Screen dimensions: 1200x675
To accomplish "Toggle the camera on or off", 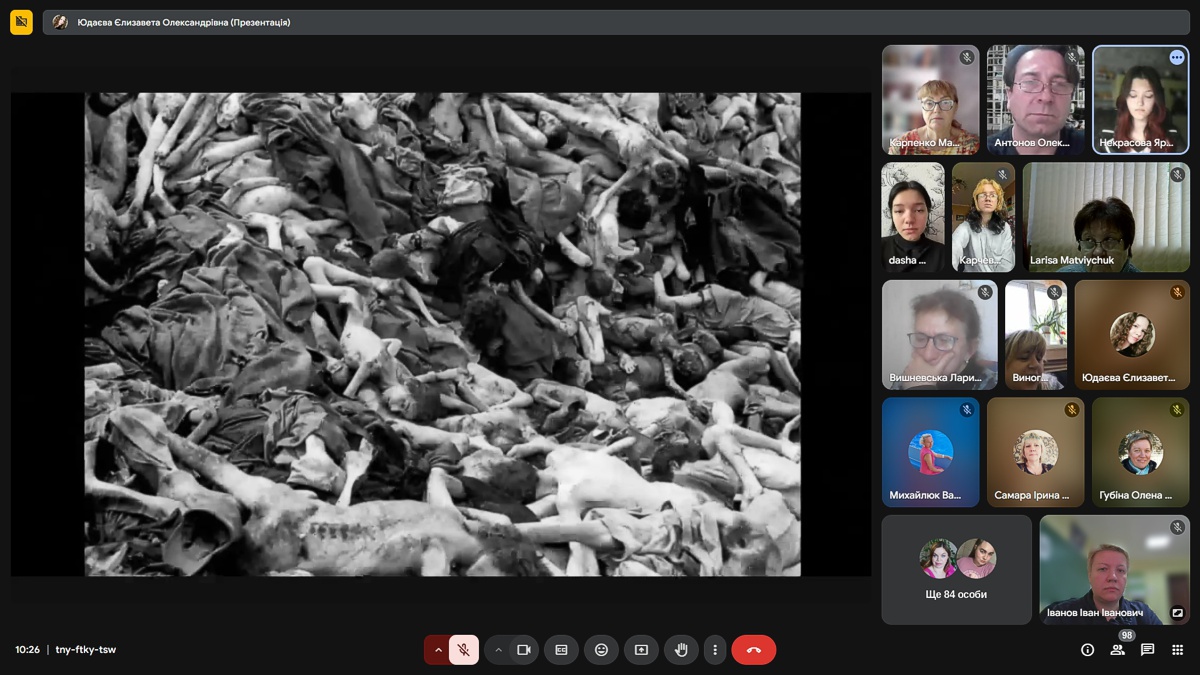I will [x=523, y=650].
